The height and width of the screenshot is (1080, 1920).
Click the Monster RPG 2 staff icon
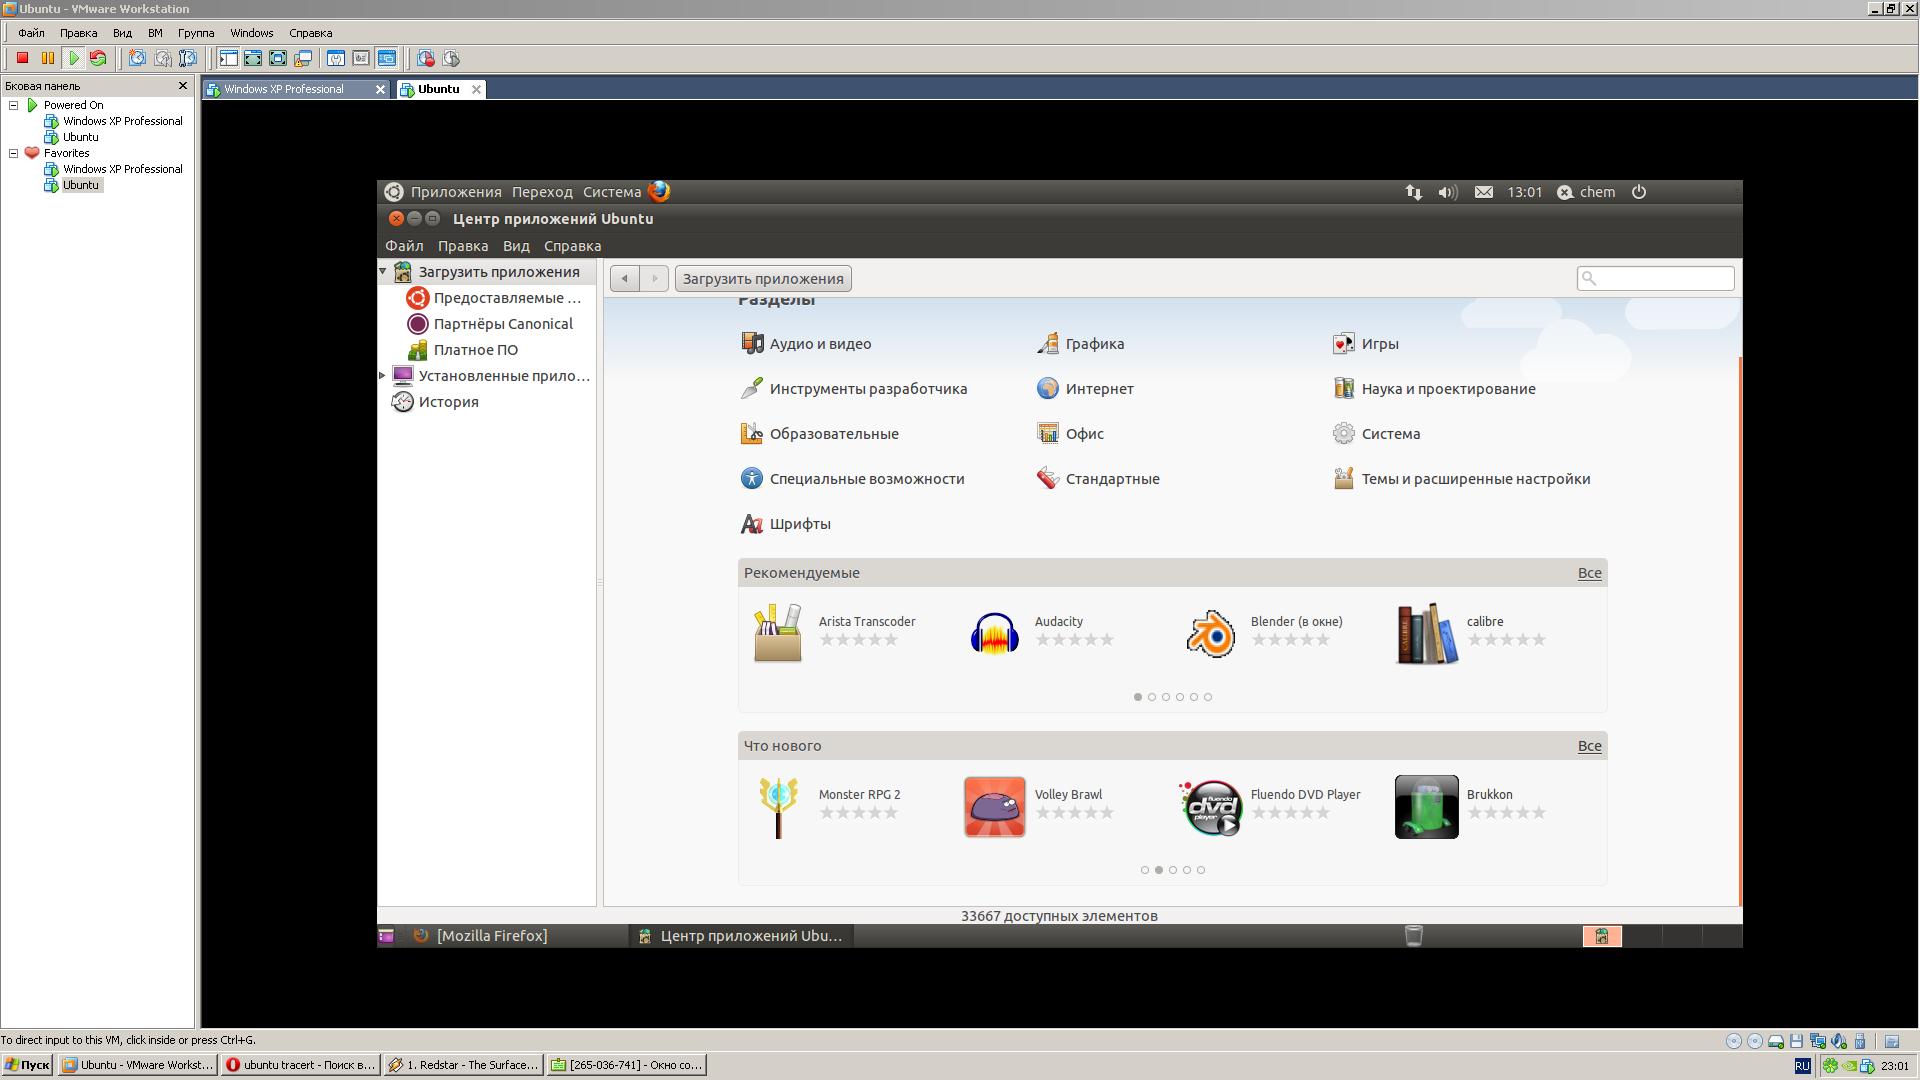point(778,807)
